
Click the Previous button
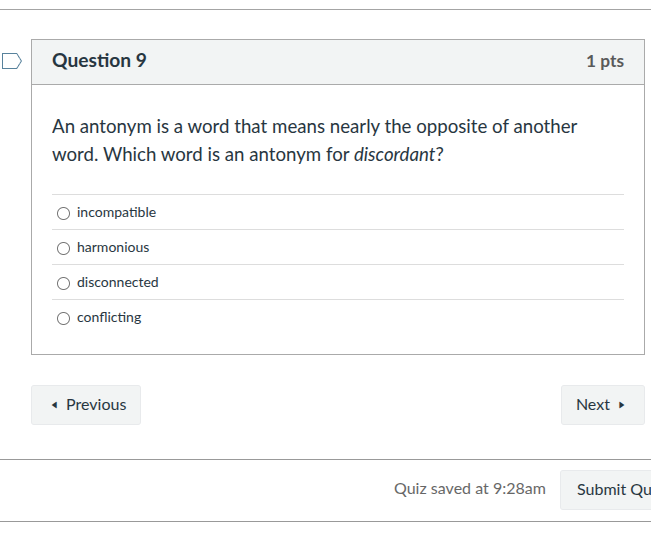click(86, 405)
